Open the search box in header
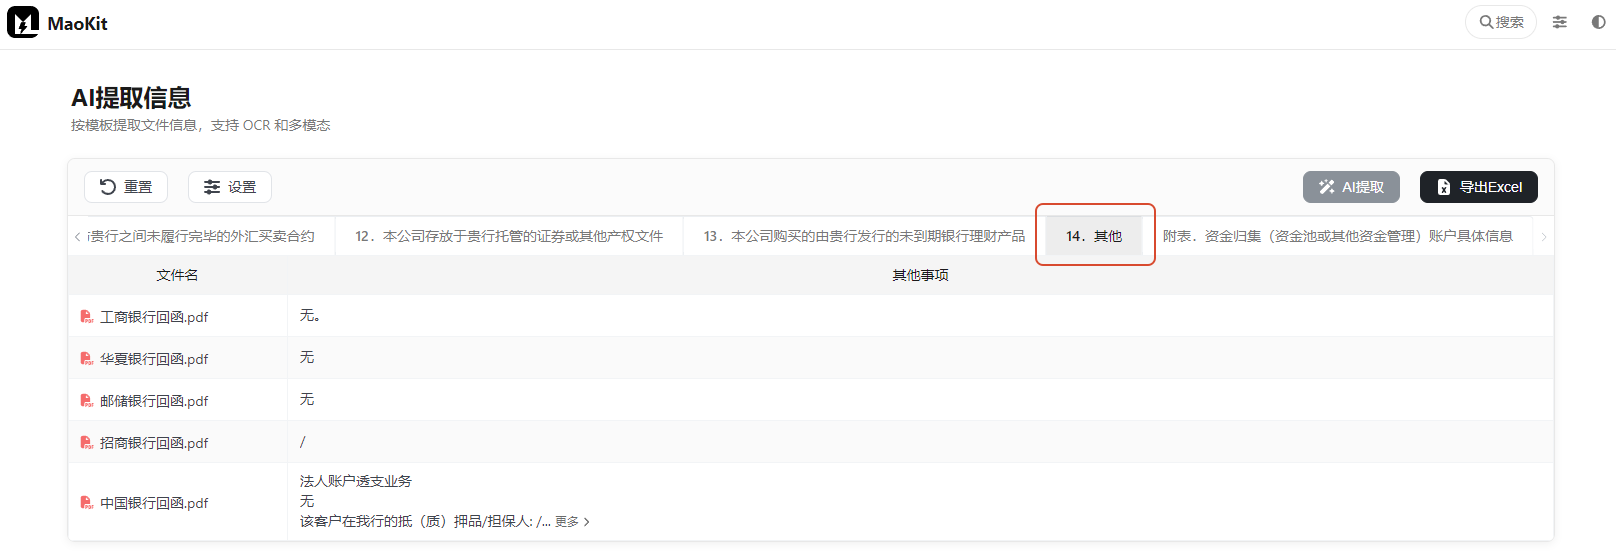Image resolution: width=1616 pixels, height=559 pixels. [x=1500, y=22]
